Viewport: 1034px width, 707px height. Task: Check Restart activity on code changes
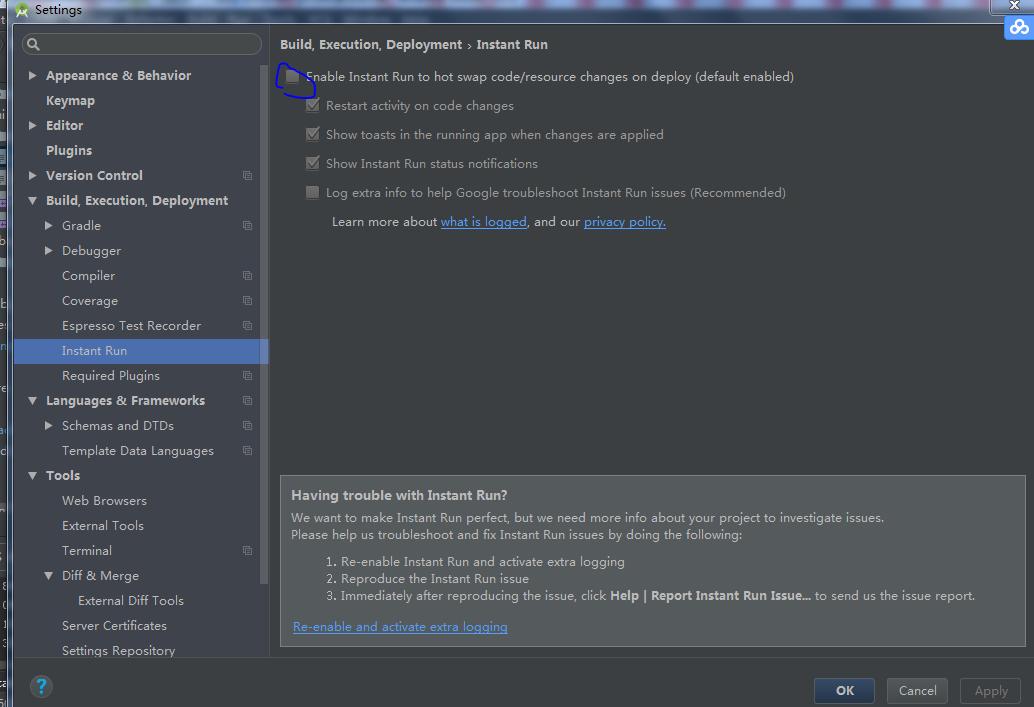point(313,105)
